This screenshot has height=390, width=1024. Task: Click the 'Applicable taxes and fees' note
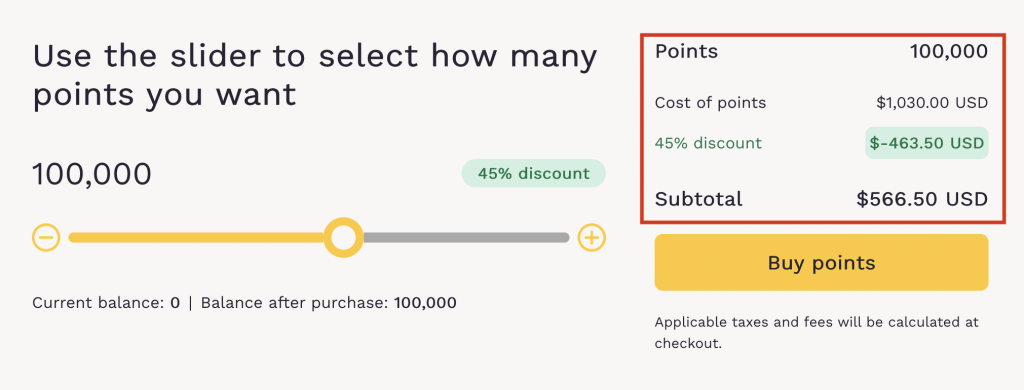pyautogui.click(x=817, y=333)
